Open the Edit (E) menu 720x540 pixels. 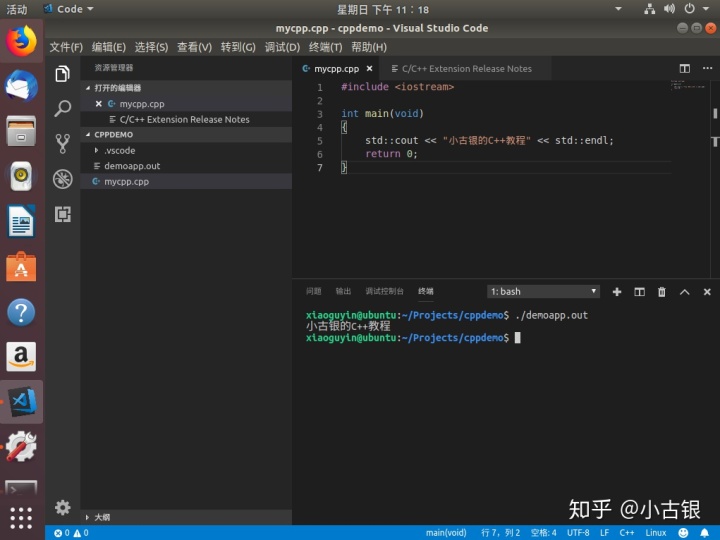coord(109,47)
